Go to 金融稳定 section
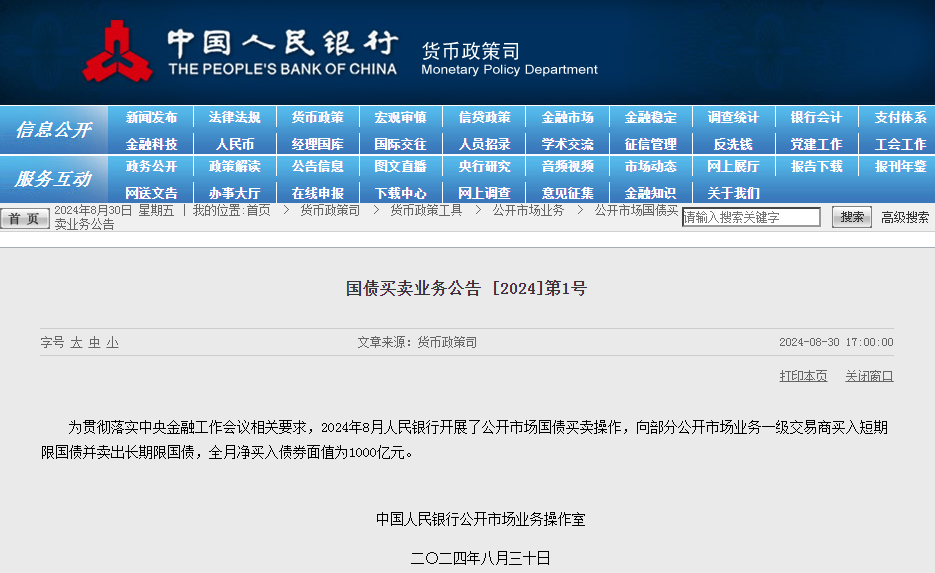This screenshot has width=935, height=573. pyautogui.click(x=650, y=117)
